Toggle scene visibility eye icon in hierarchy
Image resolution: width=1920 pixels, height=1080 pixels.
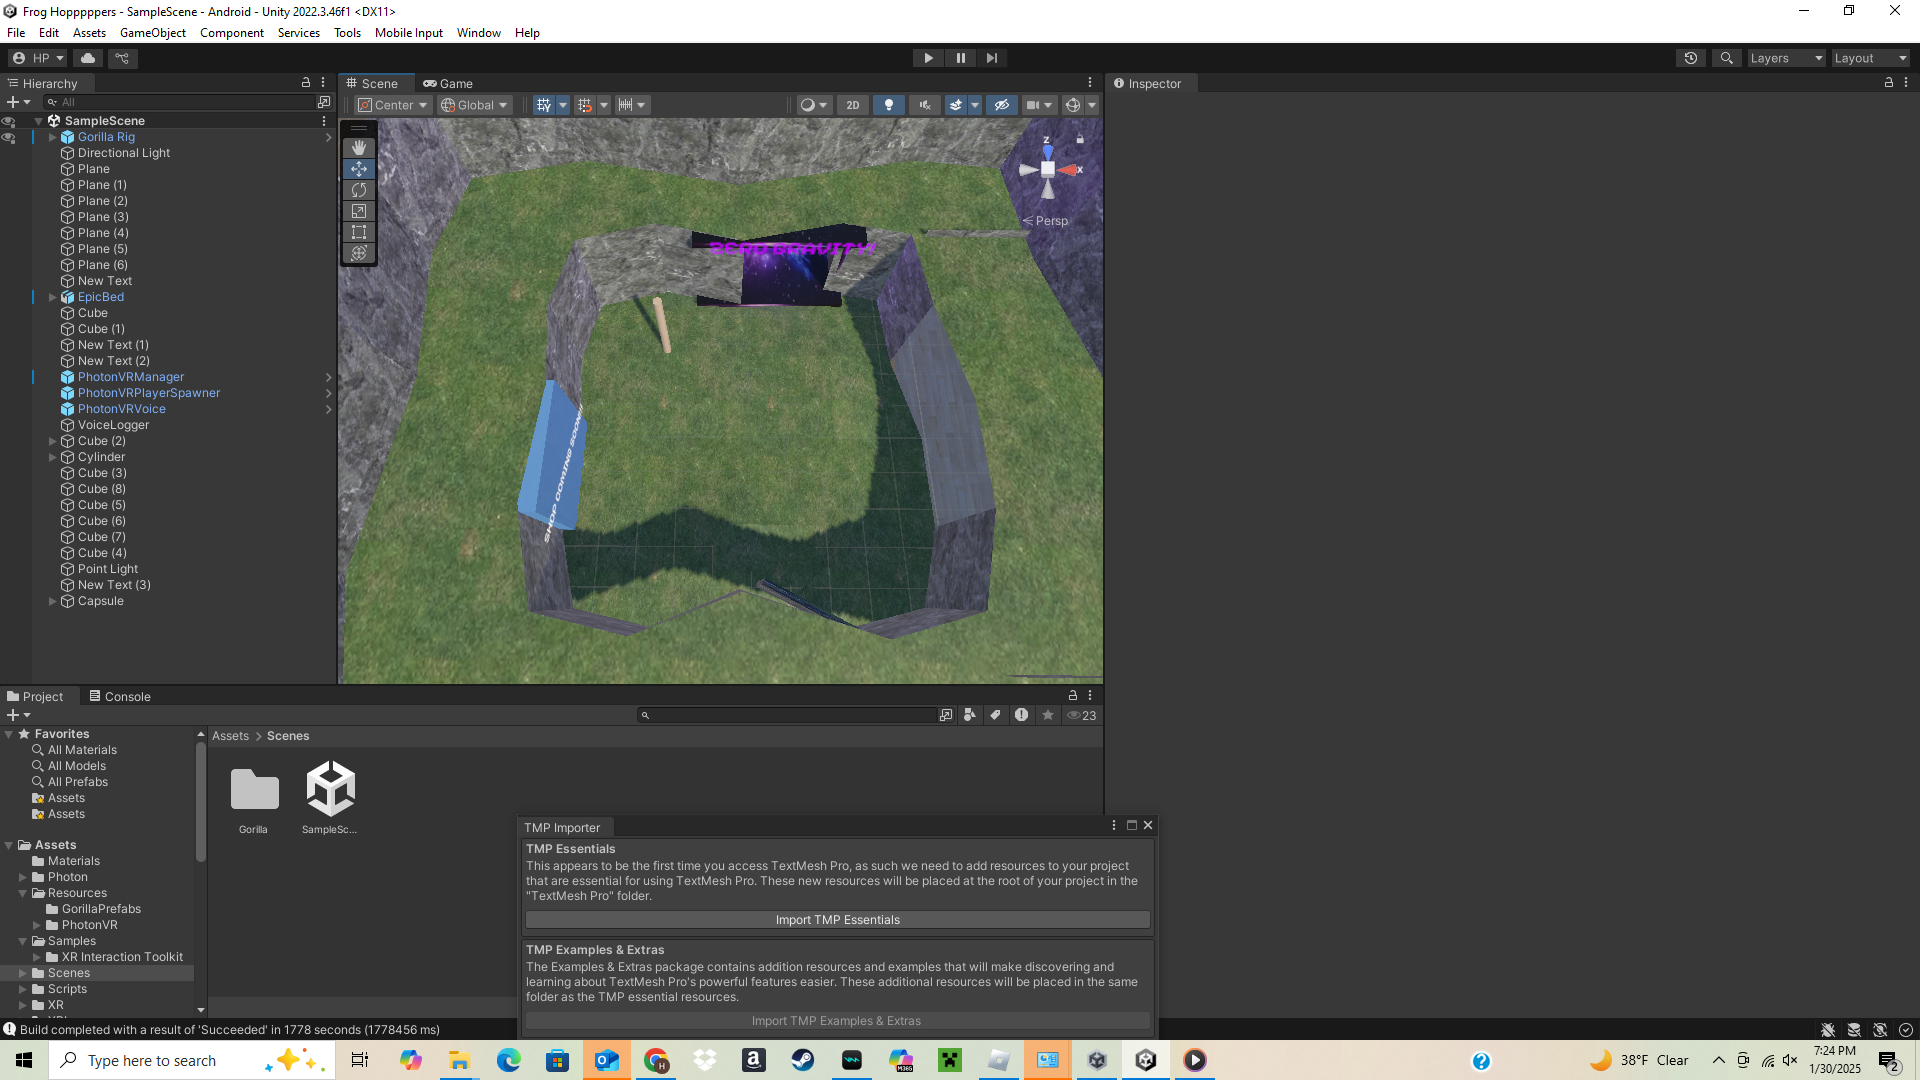[x=9, y=121]
